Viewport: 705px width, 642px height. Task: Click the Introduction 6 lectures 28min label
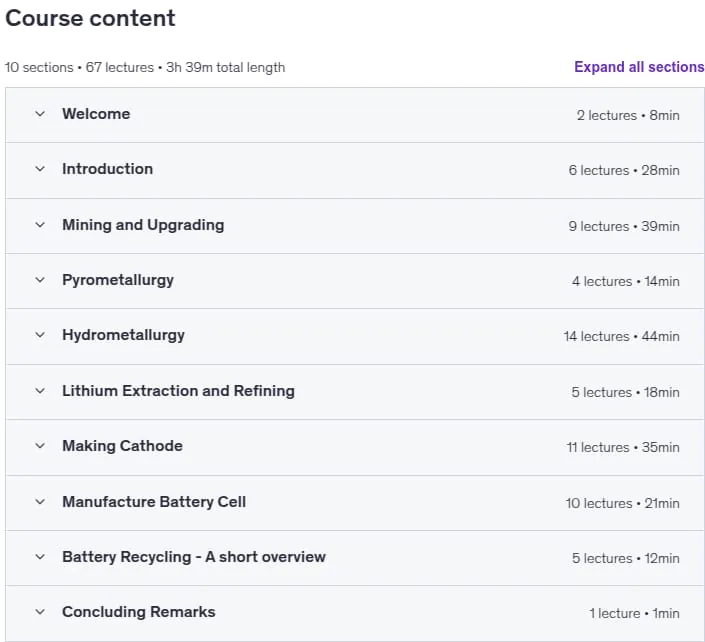[x=624, y=170]
